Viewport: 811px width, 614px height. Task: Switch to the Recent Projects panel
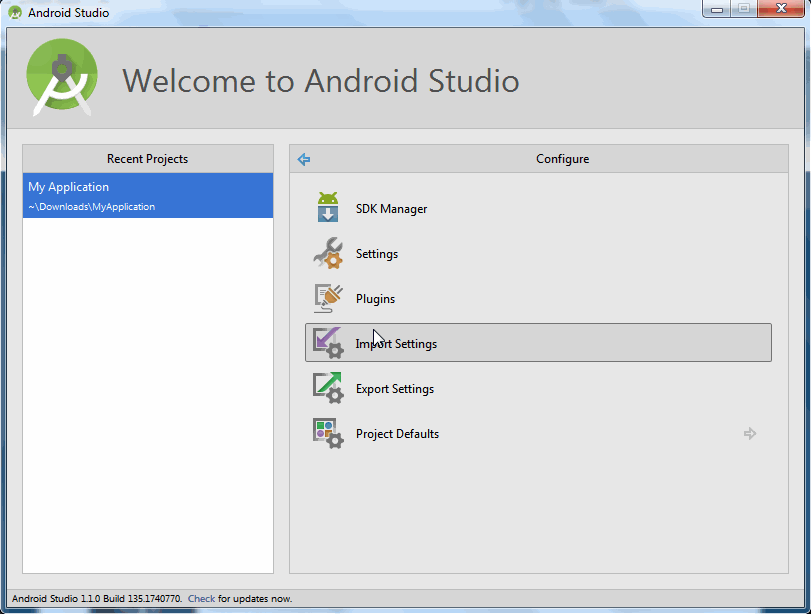pos(147,158)
